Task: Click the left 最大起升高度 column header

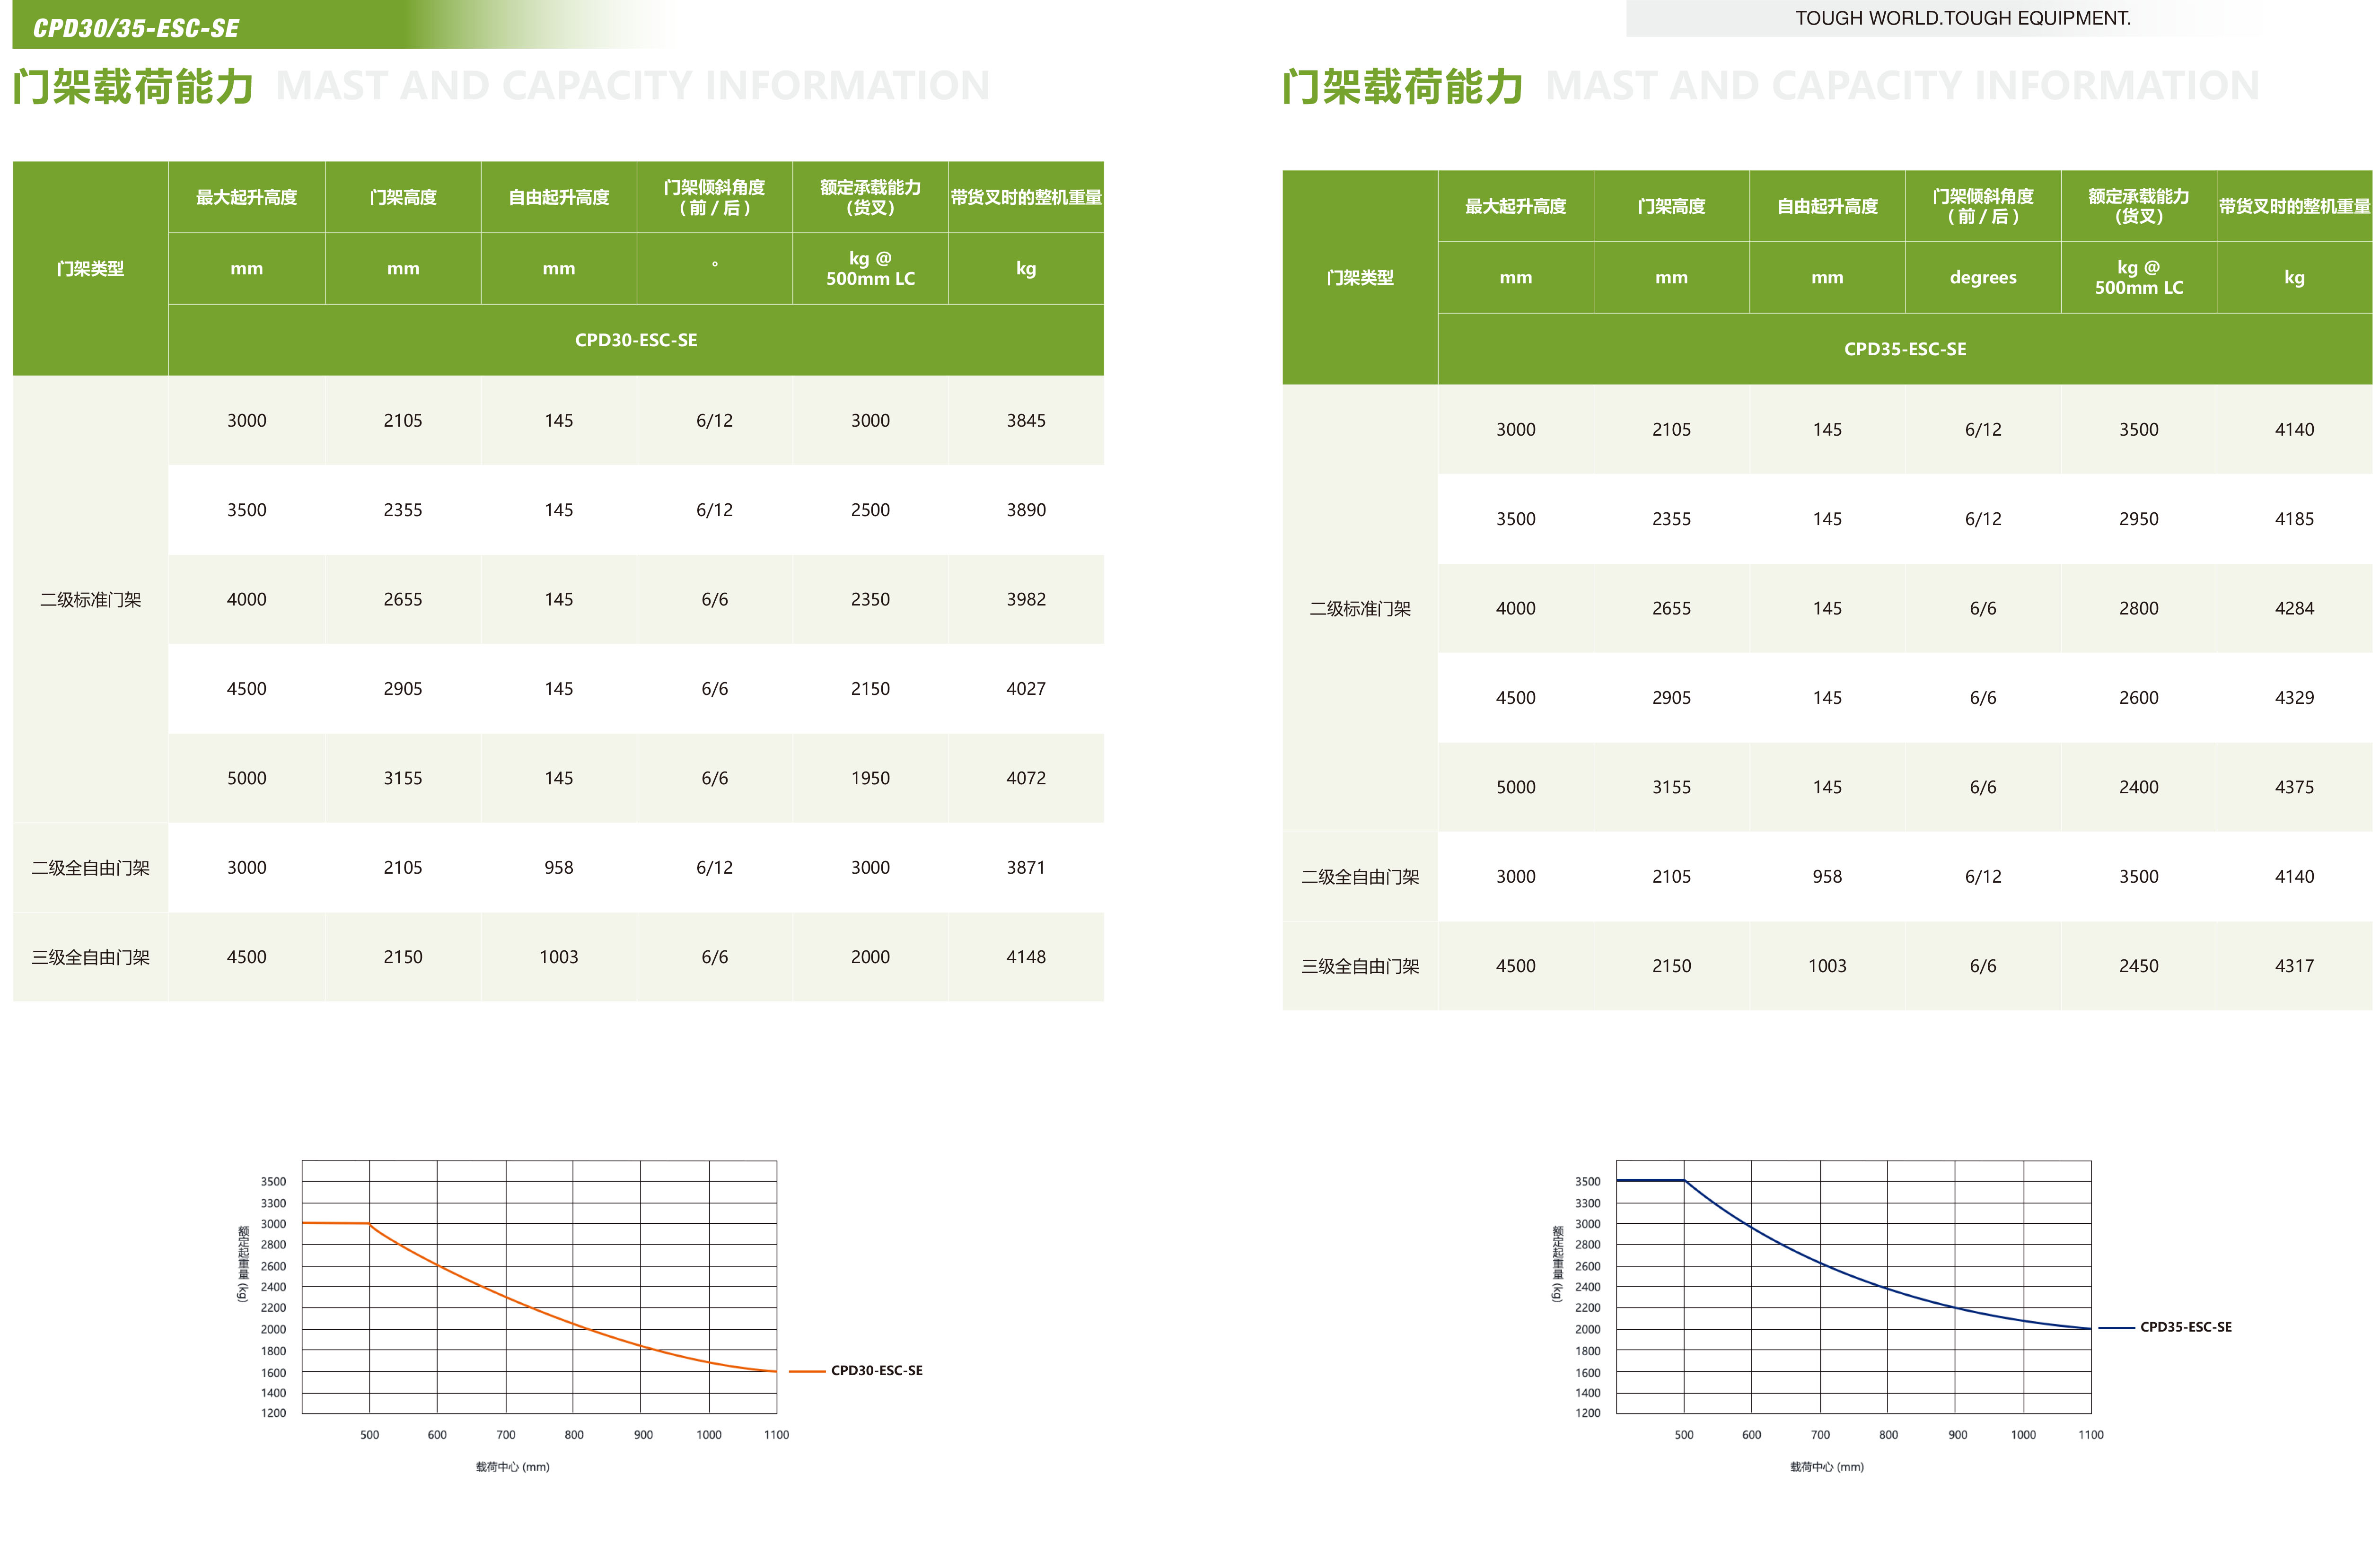Action: pyautogui.click(x=246, y=197)
